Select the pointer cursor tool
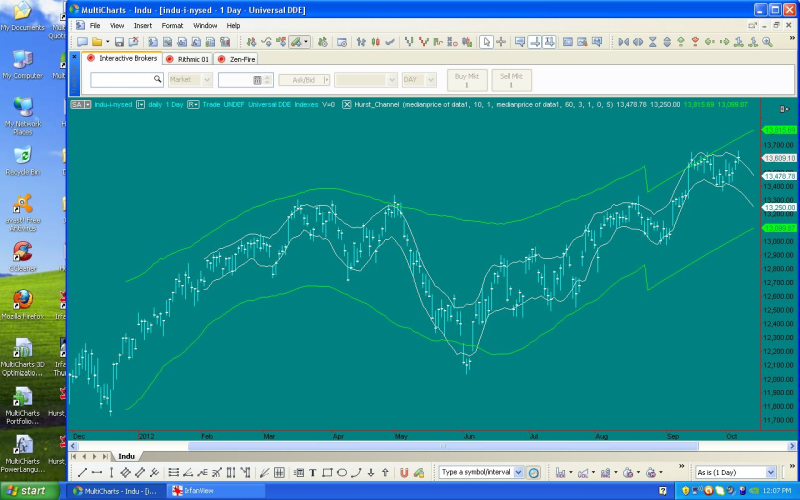This screenshot has width=800, height=500. [x=486, y=42]
